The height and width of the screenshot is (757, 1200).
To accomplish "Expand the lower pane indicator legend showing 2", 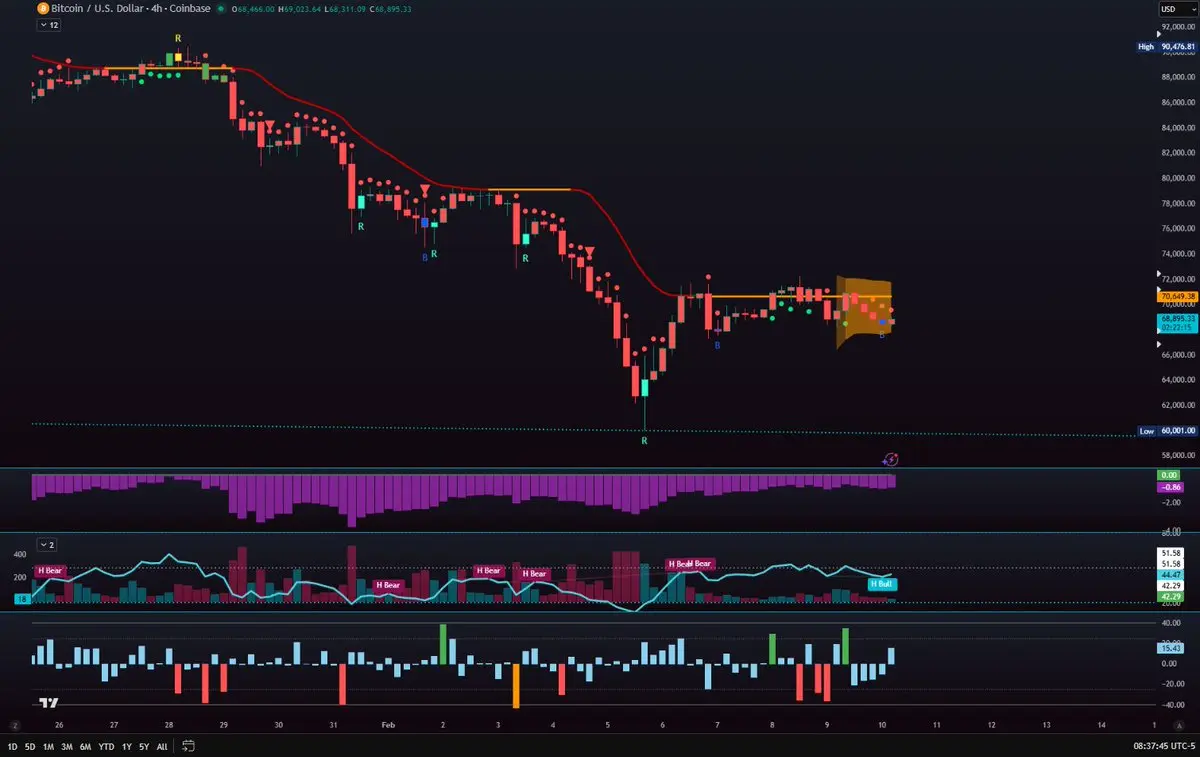I will point(46,544).
